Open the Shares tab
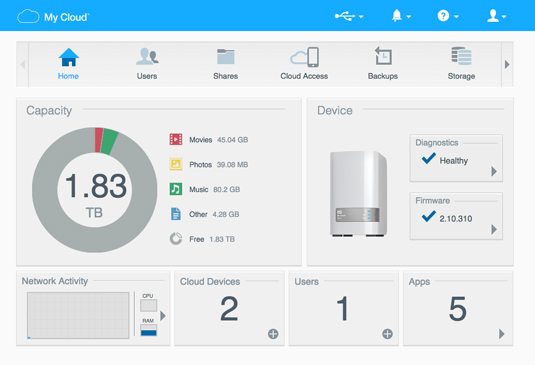Image resolution: width=535 pixels, height=365 pixels. pyautogui.click(x=226, y=64)
